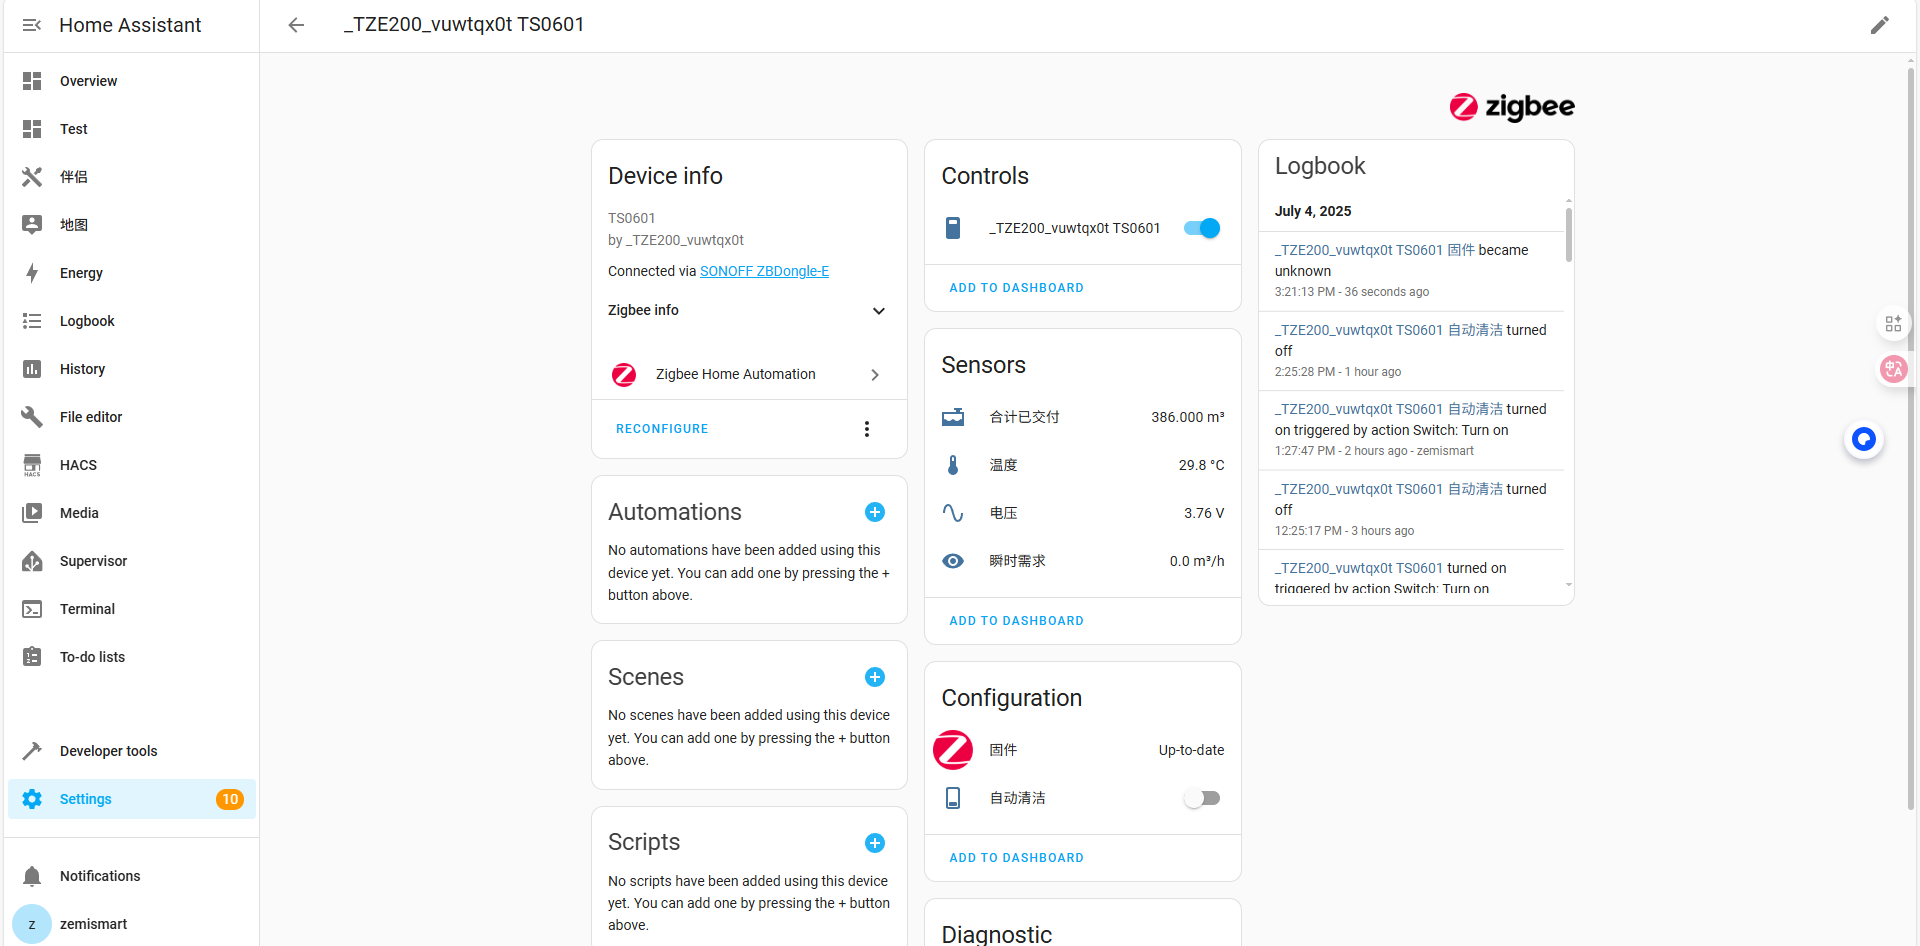
Task: Click the pencil edit icon for device
Action: click(1879, 25)
